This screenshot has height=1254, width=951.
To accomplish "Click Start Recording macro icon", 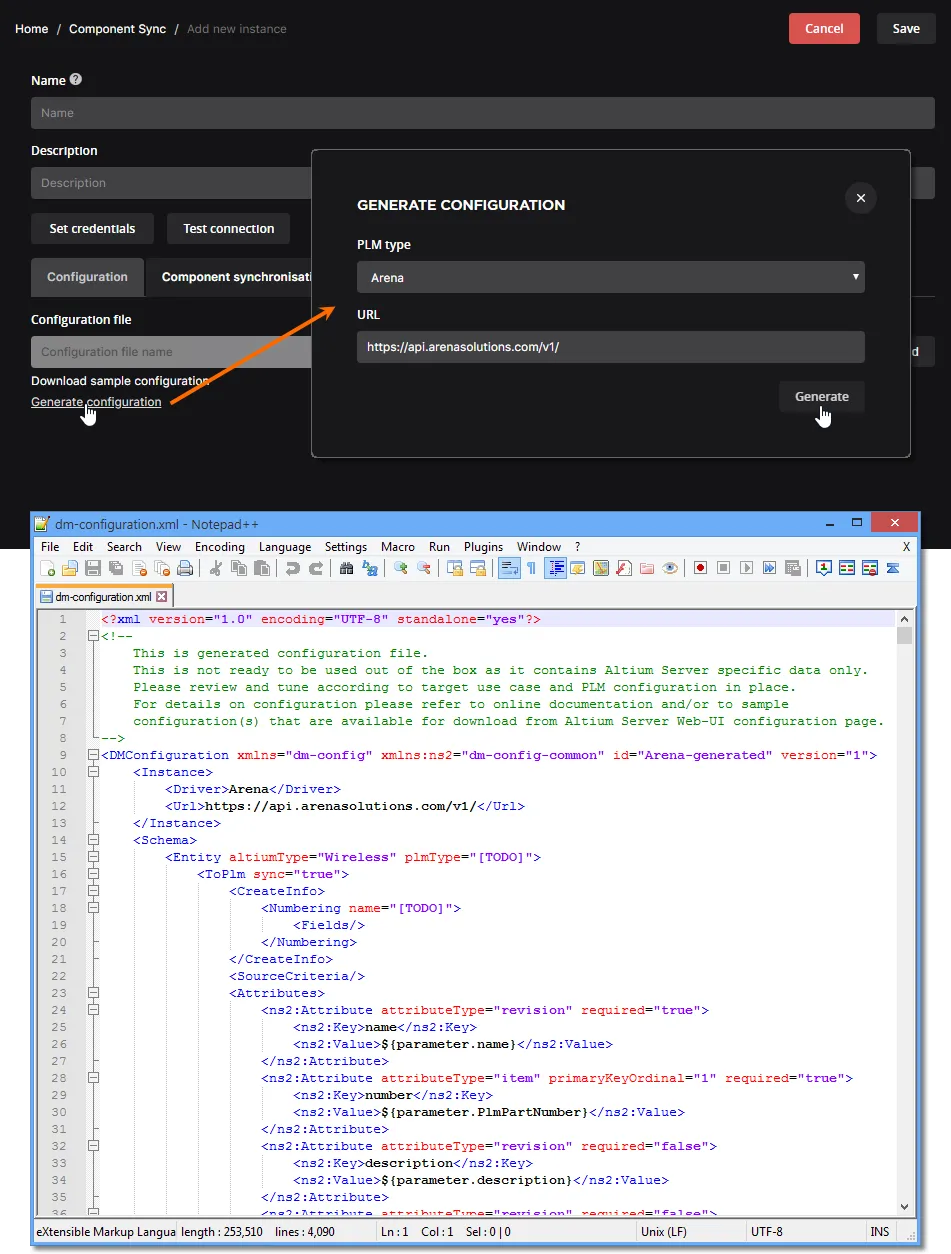I will pos(700,568).
